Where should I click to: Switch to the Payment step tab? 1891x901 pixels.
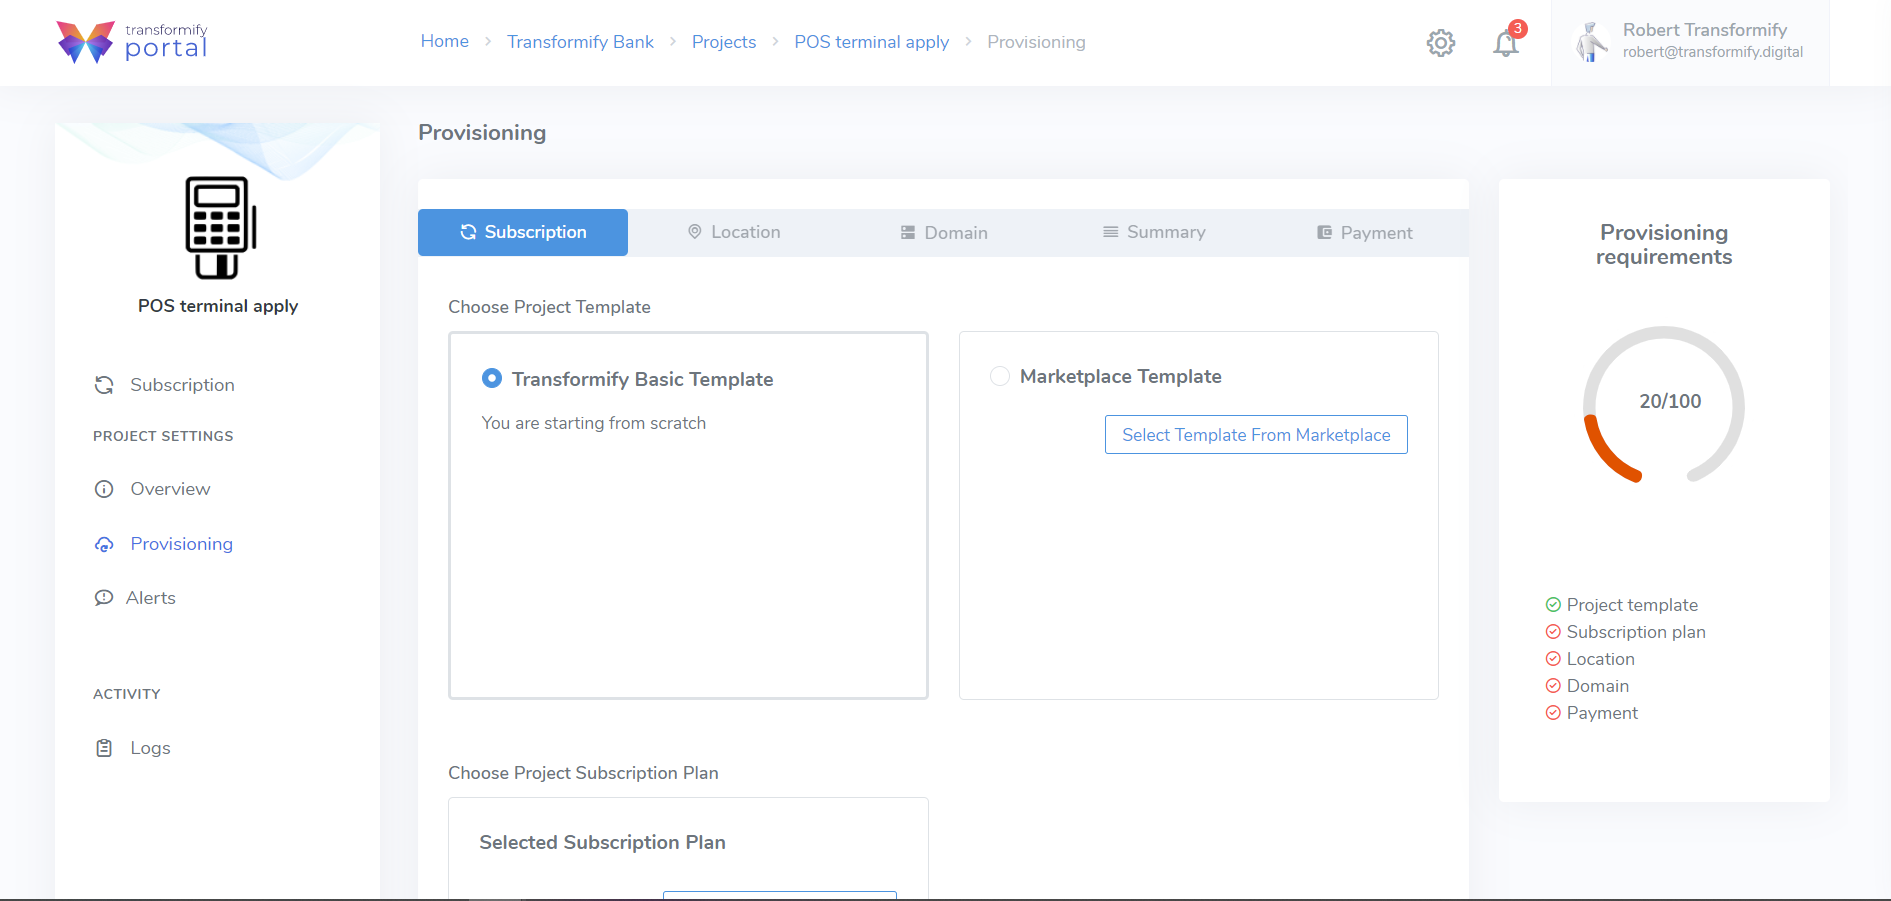(1364, 232)
